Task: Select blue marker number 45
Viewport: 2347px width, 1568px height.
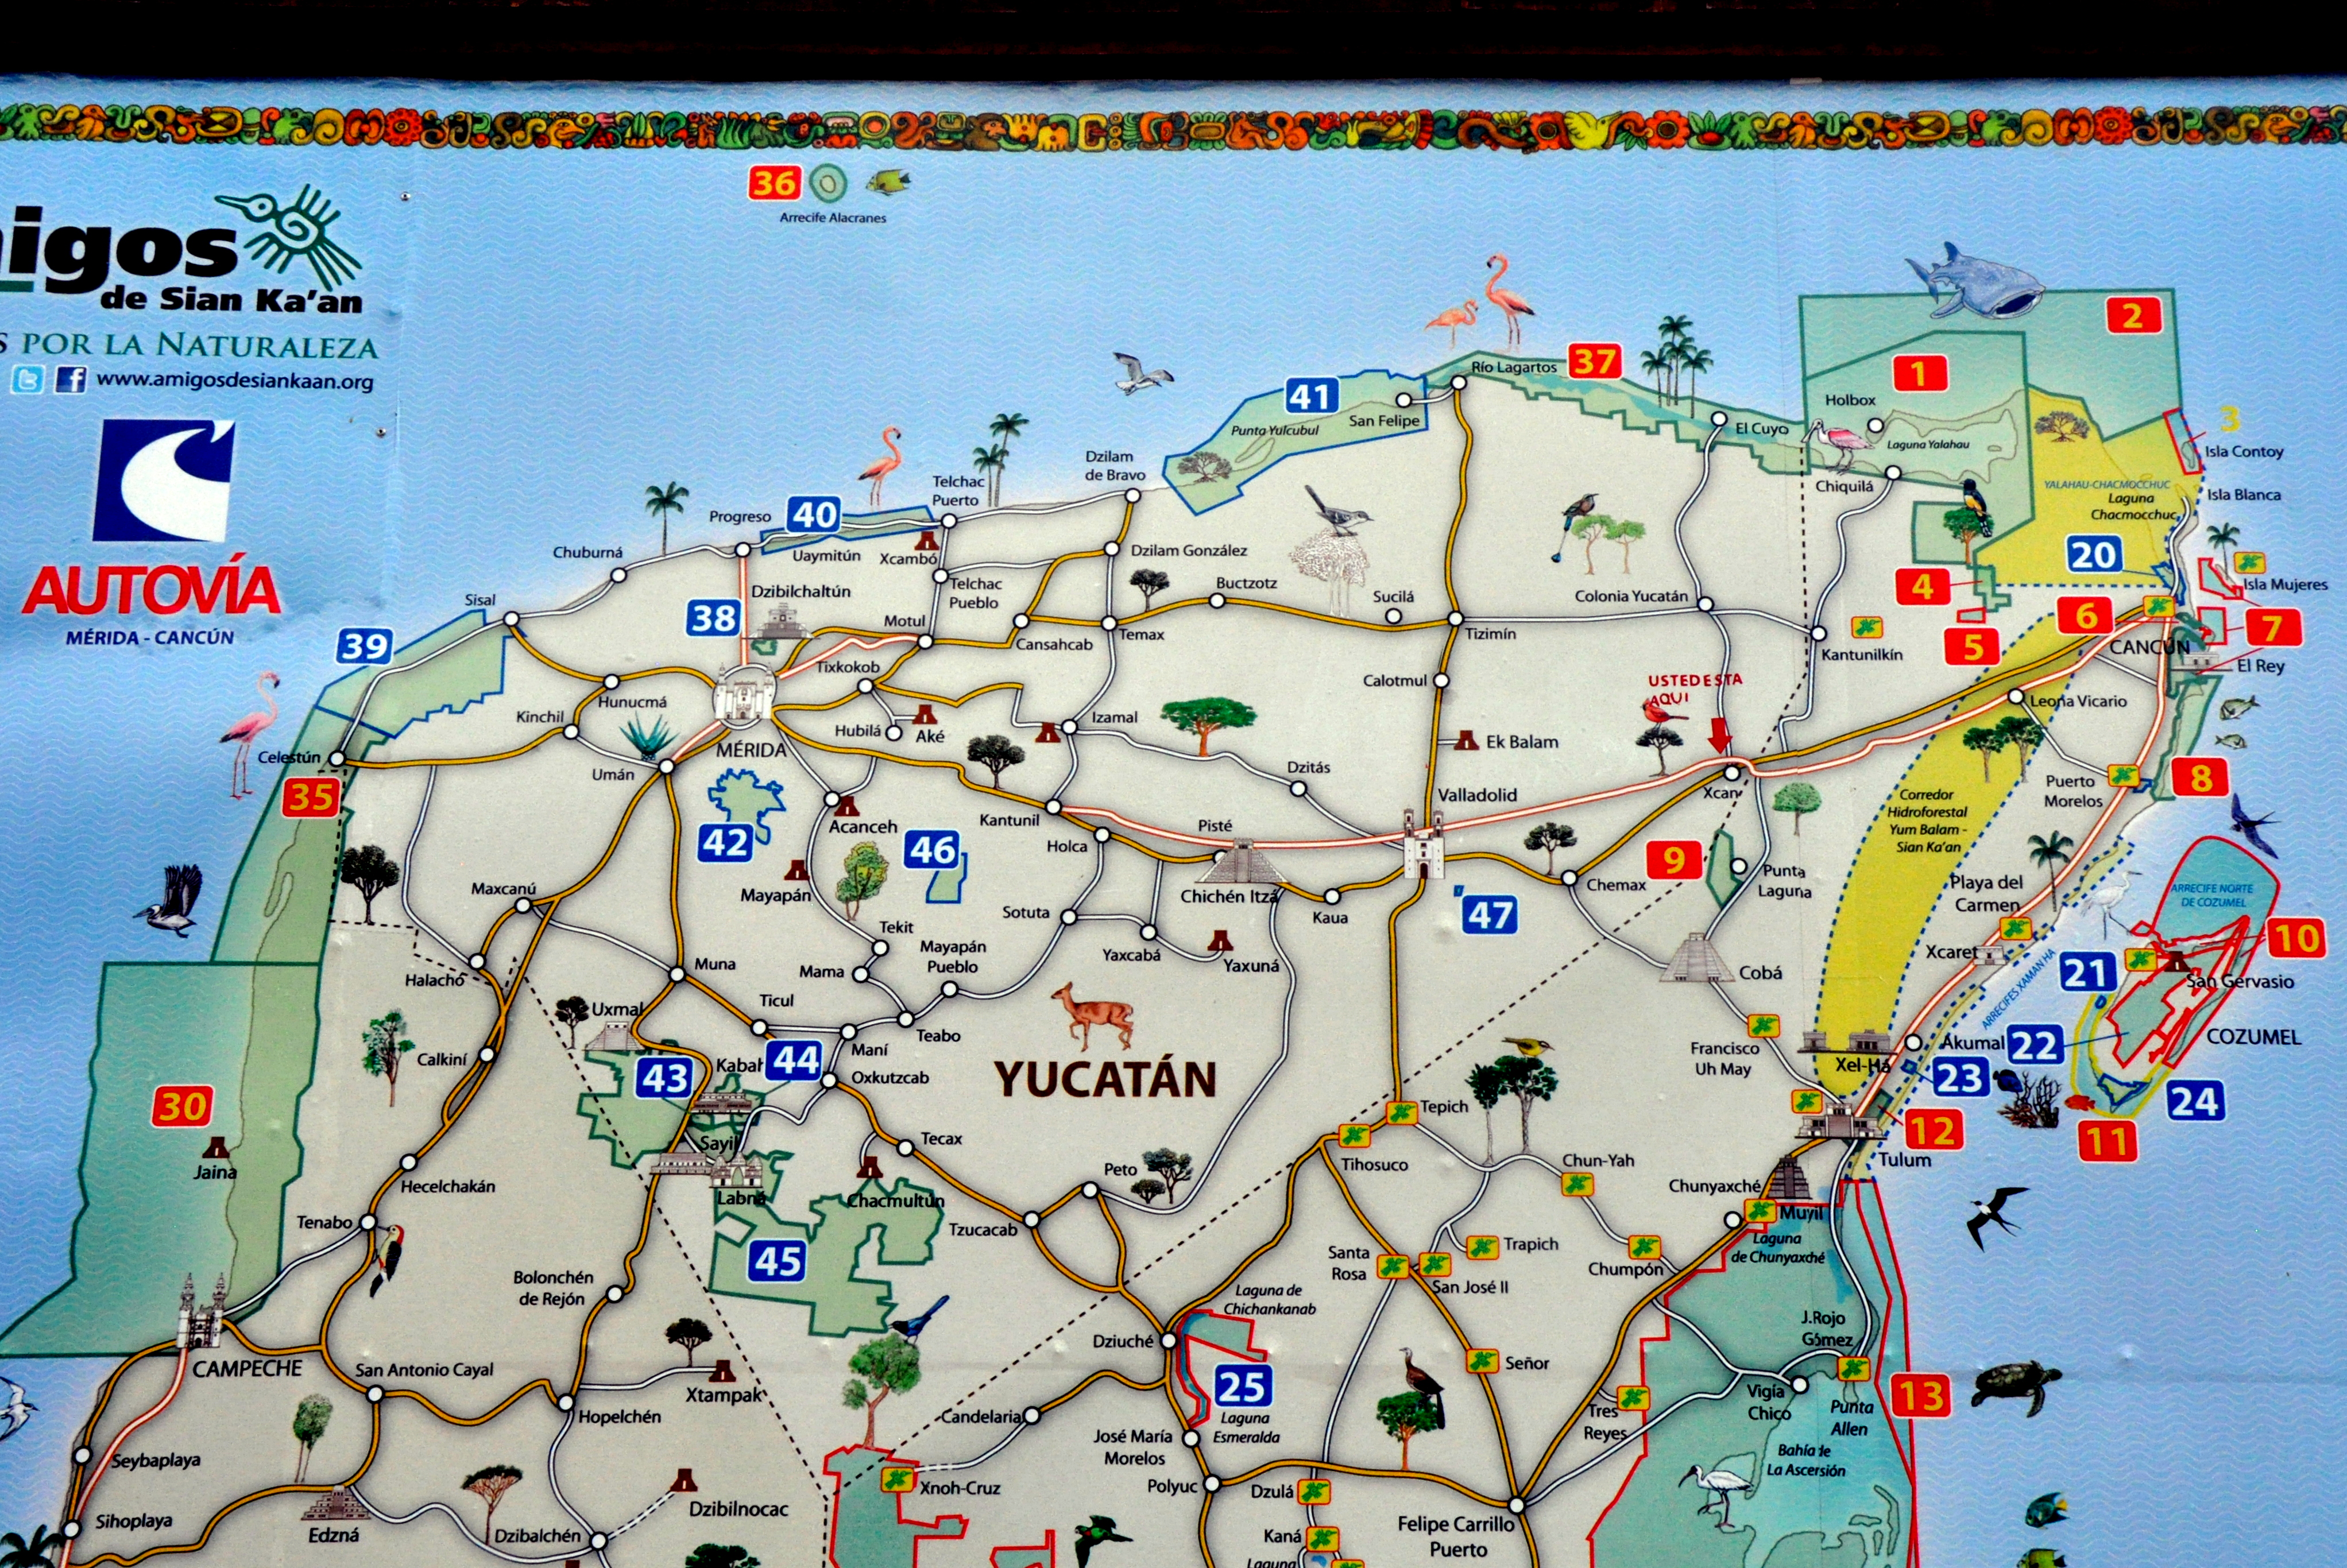Action: pos(777,1261)
